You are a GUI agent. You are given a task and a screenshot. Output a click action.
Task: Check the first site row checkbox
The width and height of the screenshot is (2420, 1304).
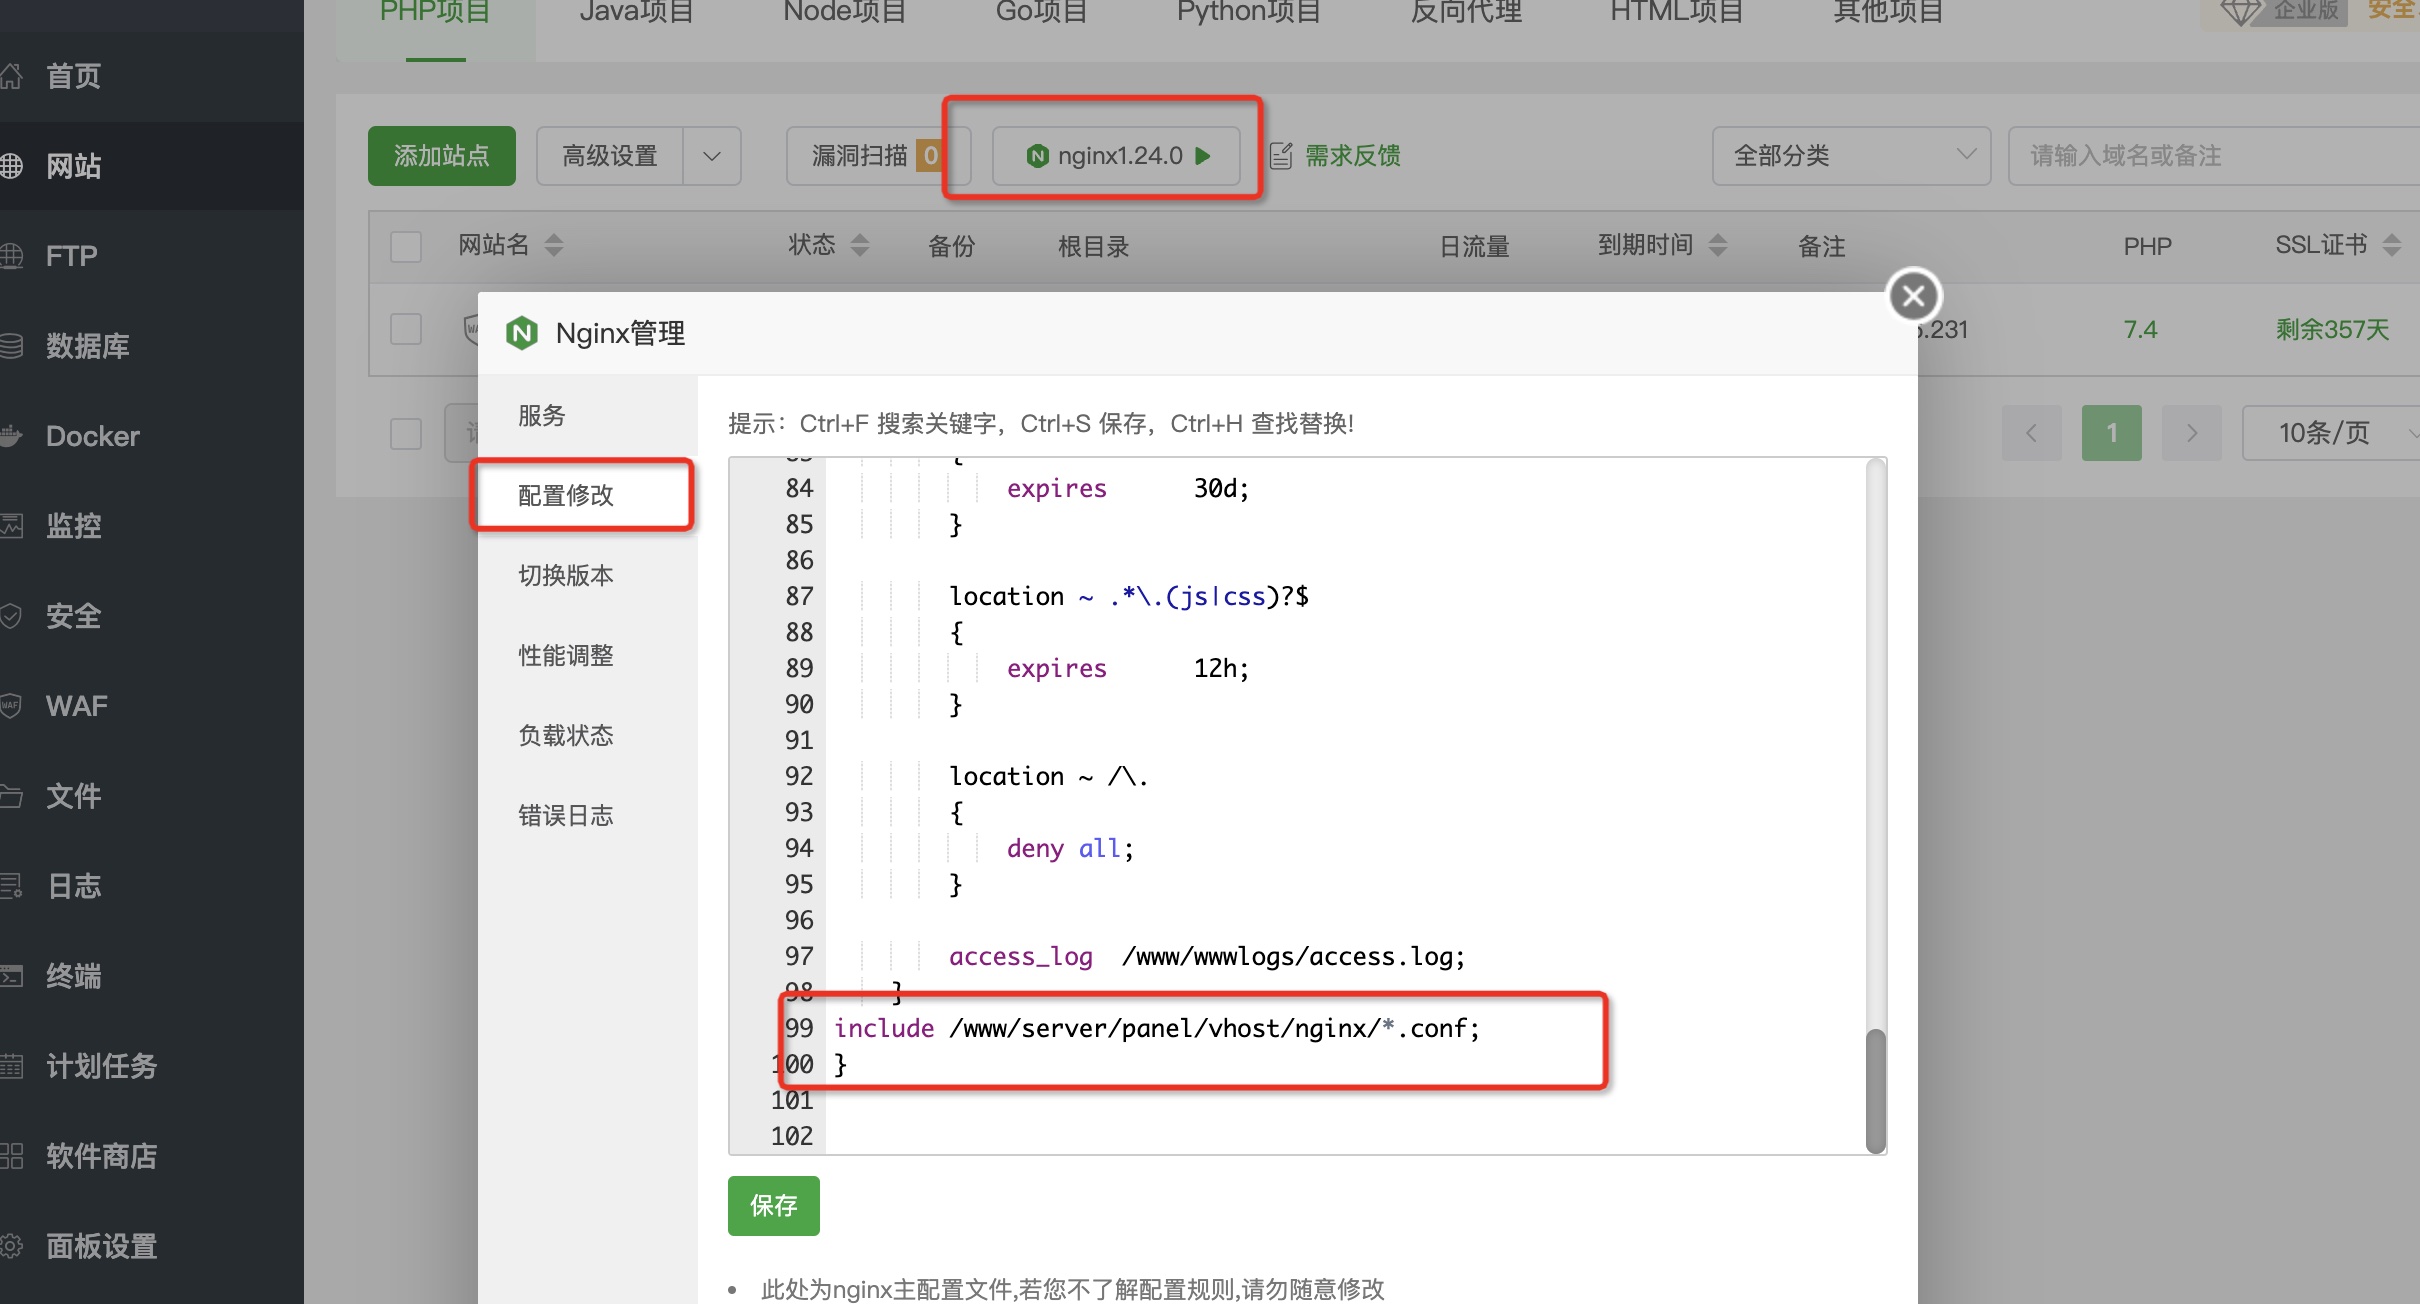[406, 329]
